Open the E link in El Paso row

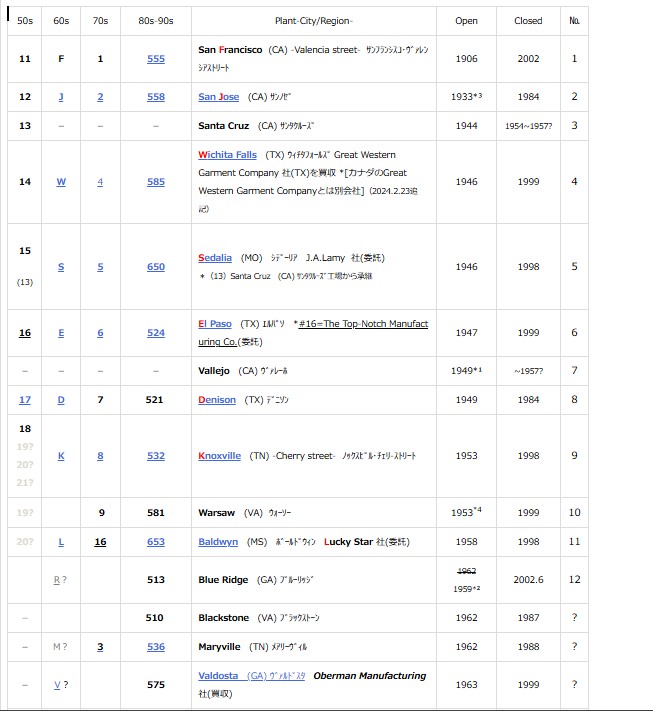point(61,333)
